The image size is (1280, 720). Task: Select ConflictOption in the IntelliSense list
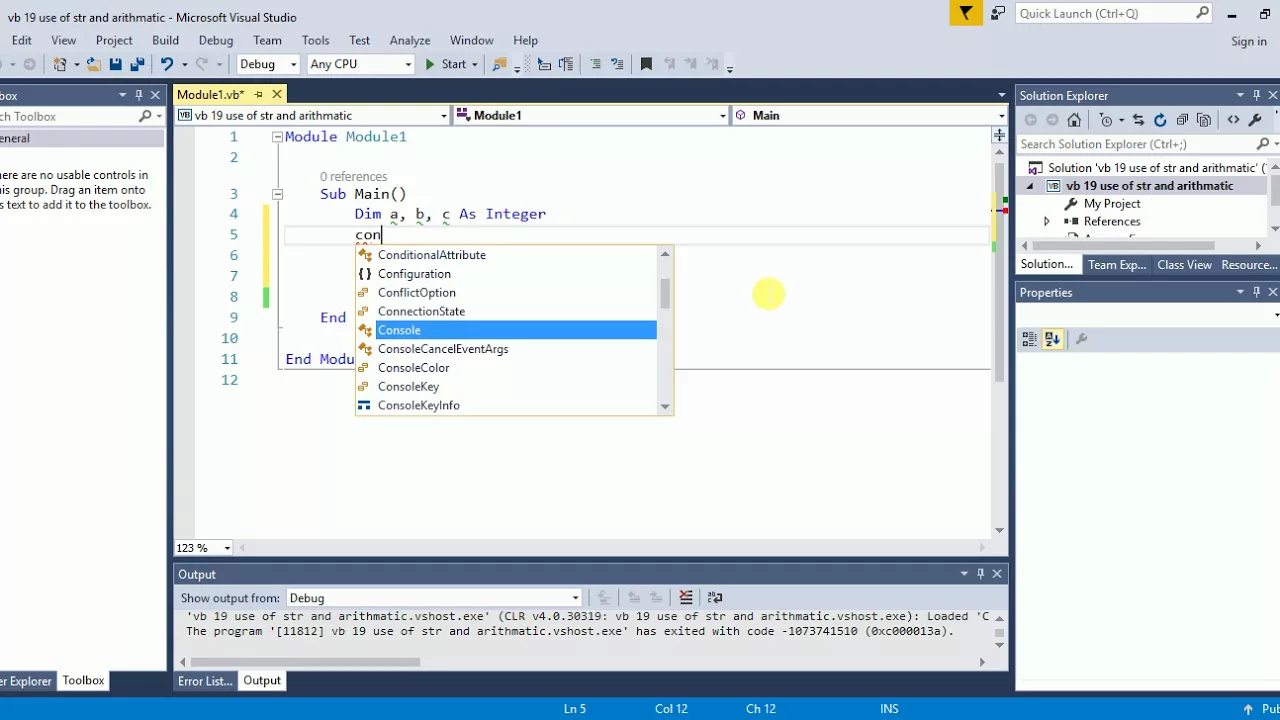tap(507, 293)
